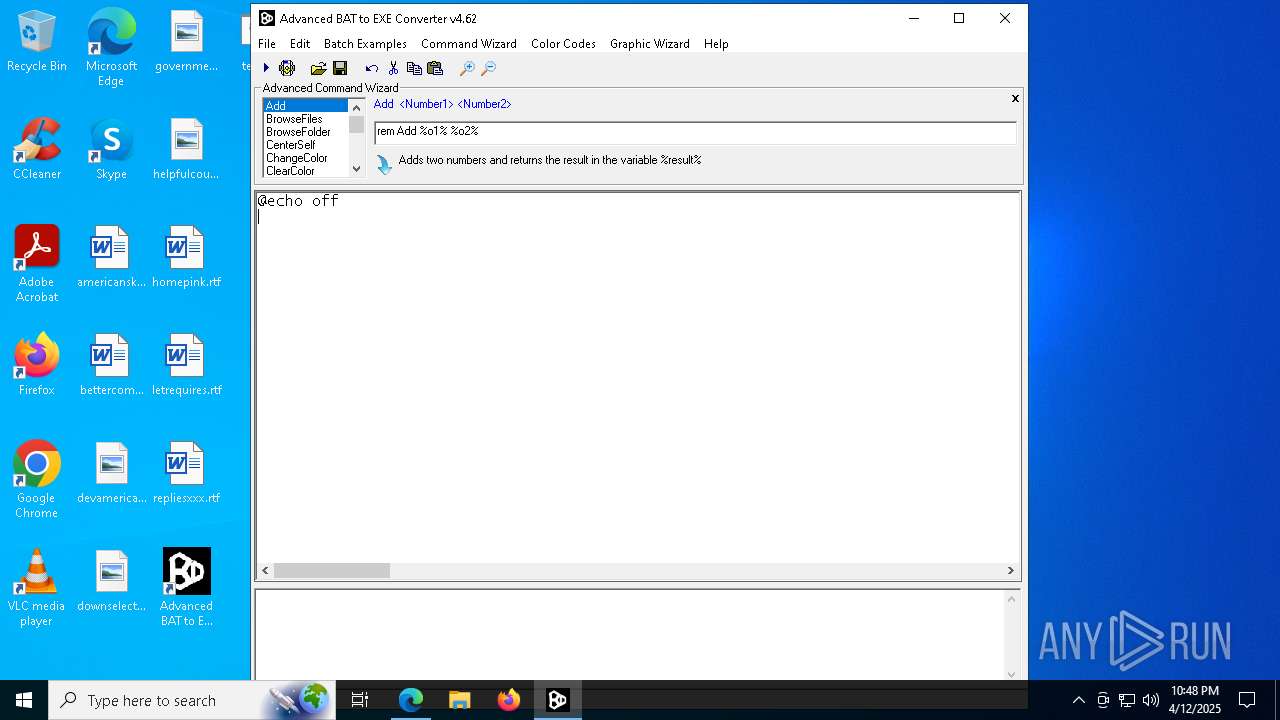The height and width of the screenshot is (720, 1280).
Task: Open Task View on the taskbar
Action: pyautogui.click(x=361, y=700)
